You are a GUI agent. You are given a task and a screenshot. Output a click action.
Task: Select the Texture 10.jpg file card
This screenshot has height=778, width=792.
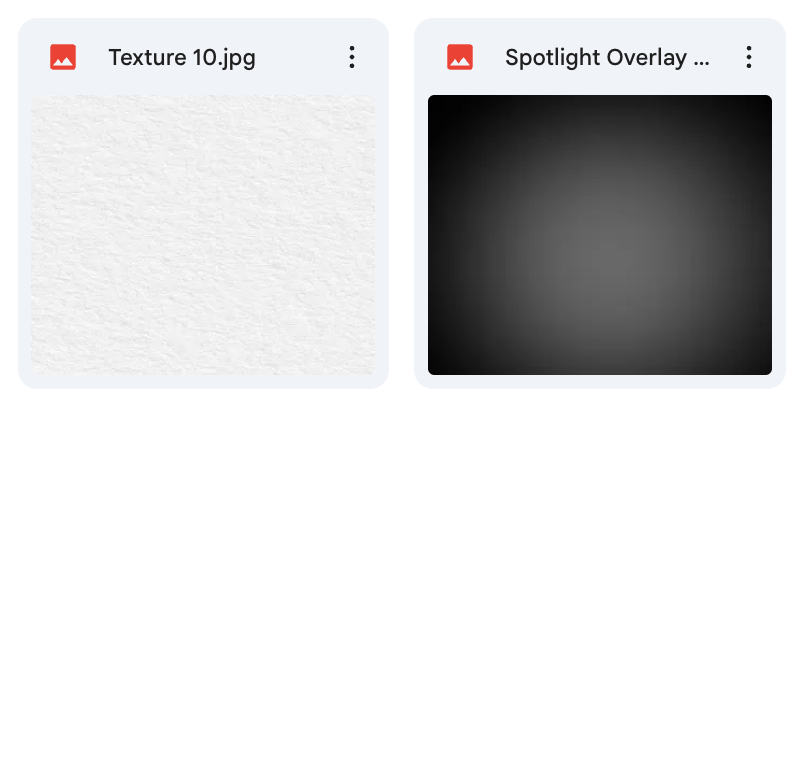coord(203,204)
